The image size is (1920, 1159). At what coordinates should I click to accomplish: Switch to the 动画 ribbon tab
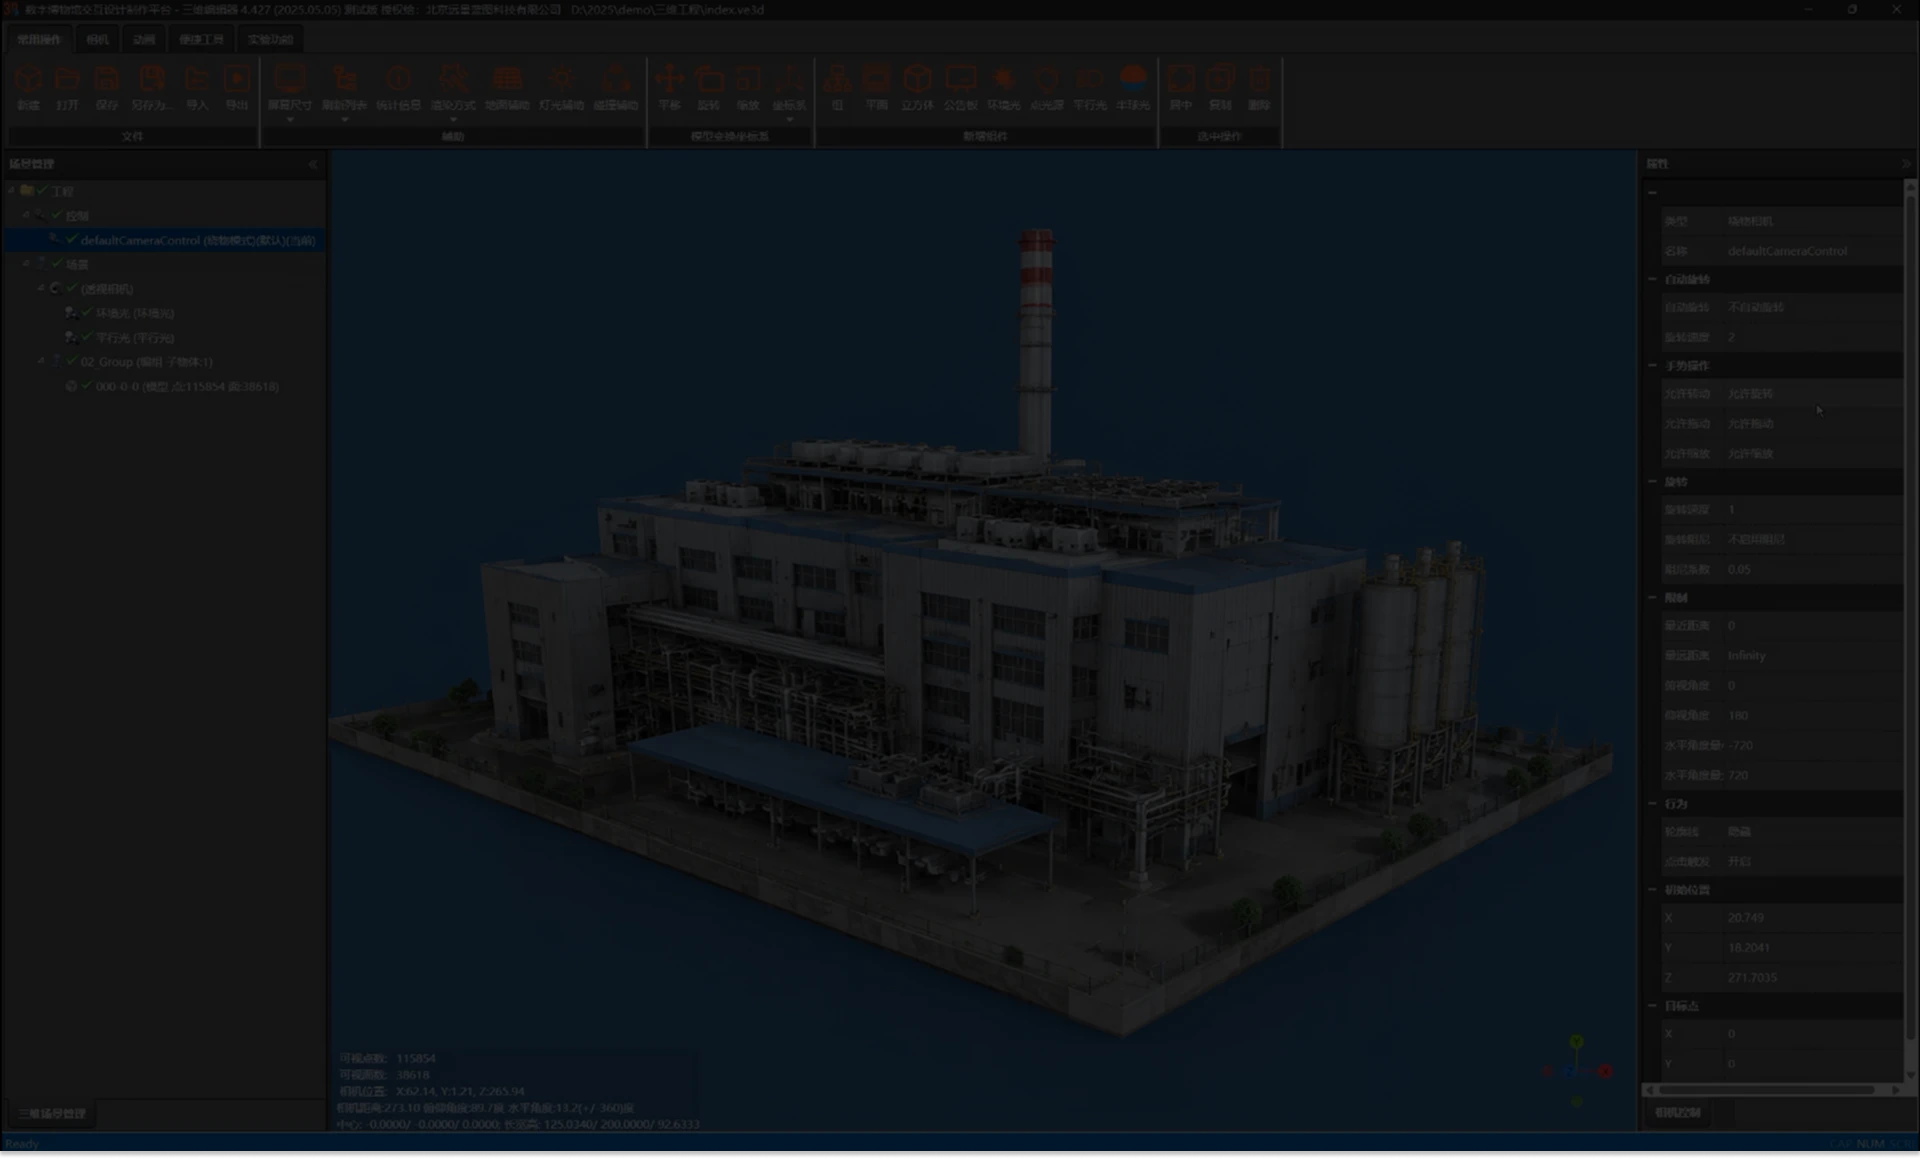(x=144, y=40)
